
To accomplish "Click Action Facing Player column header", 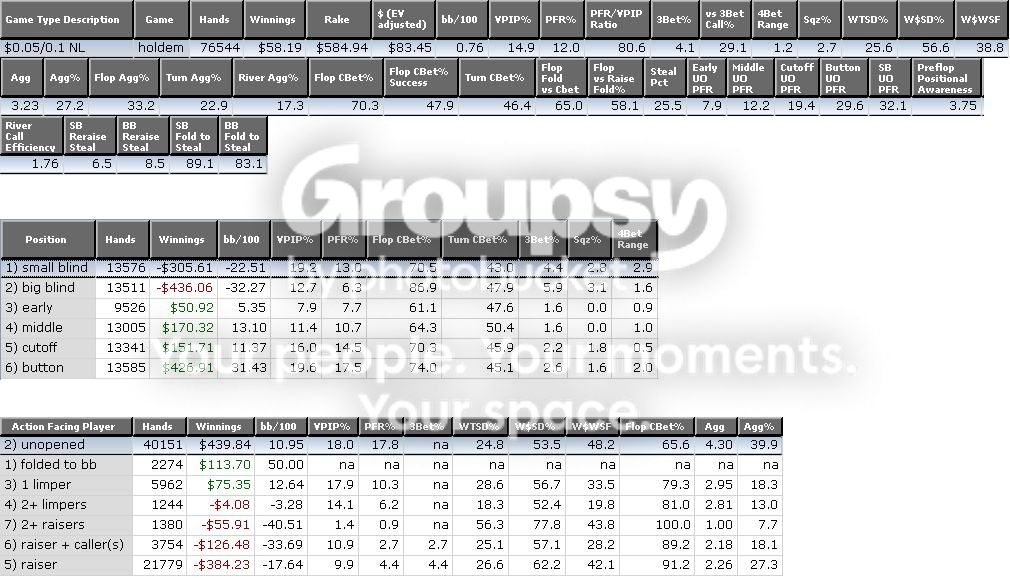I will point(66,426).
